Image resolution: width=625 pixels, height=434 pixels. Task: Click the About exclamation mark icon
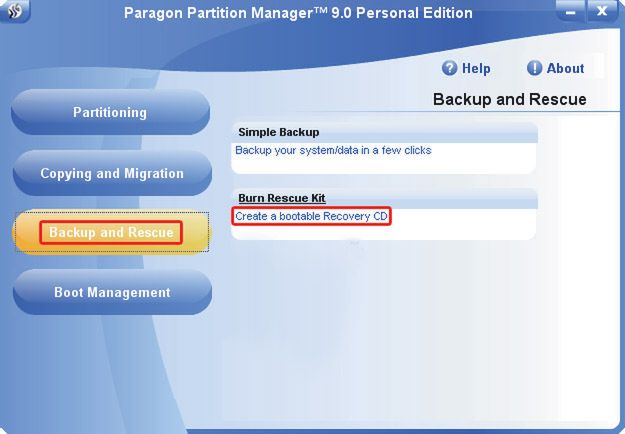[x=534, y=68]
